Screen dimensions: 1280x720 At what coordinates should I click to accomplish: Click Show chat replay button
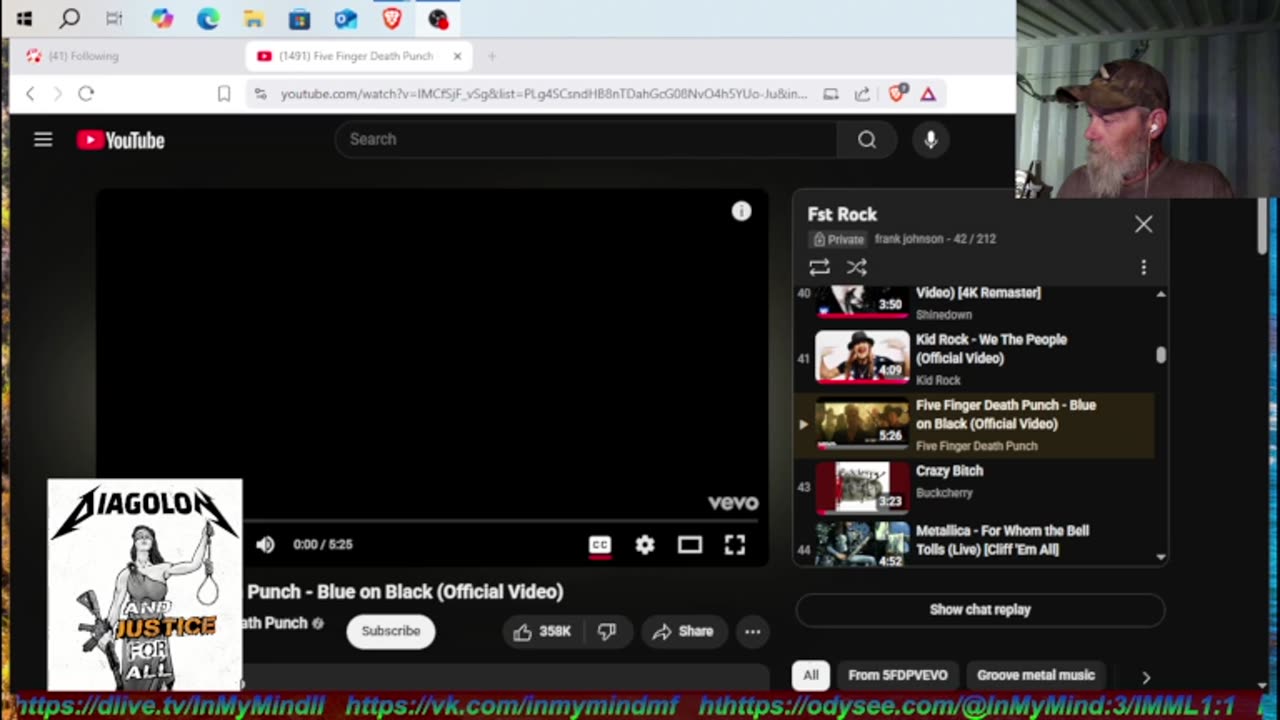[x=980, y=609]
